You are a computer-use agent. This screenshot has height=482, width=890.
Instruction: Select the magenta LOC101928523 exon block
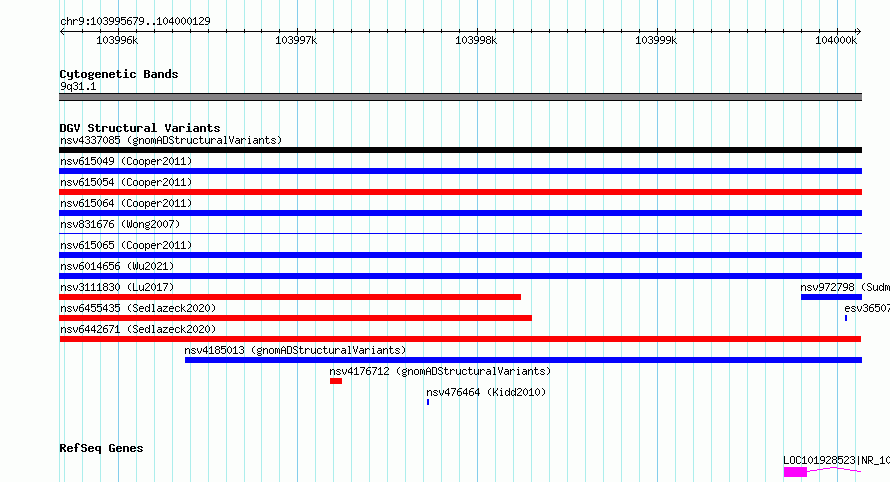coord(795,472)
